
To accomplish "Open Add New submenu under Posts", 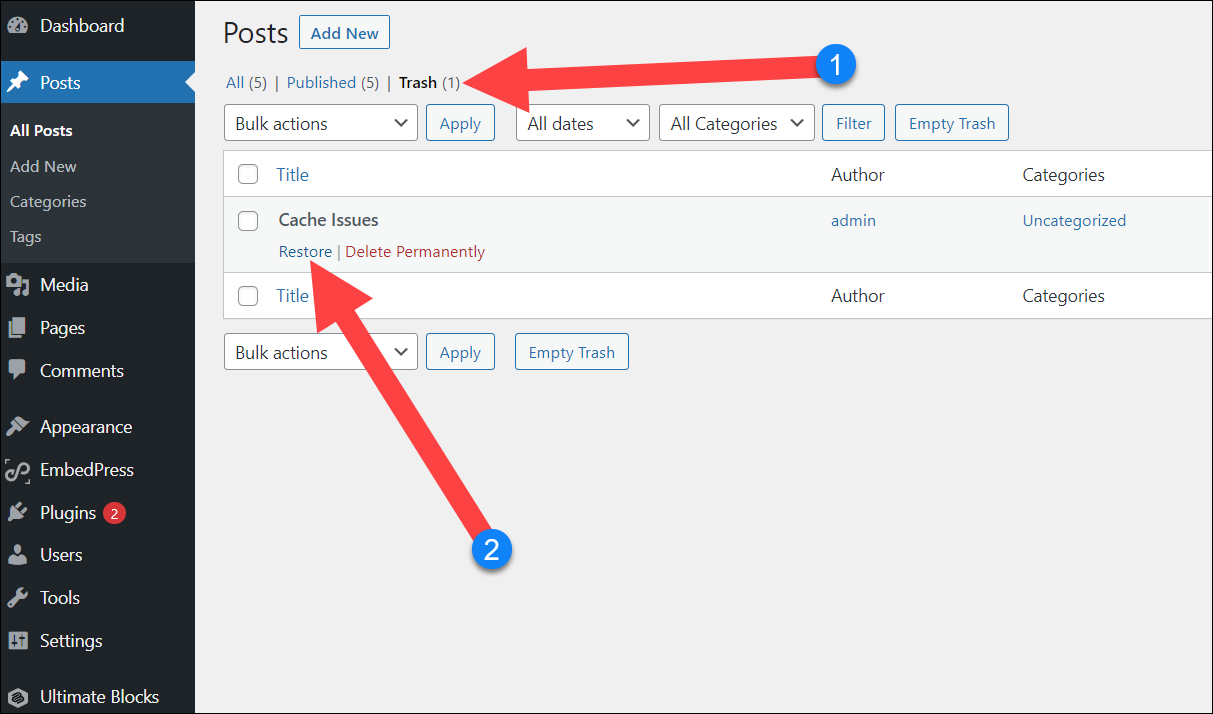I will pos(43,166).
